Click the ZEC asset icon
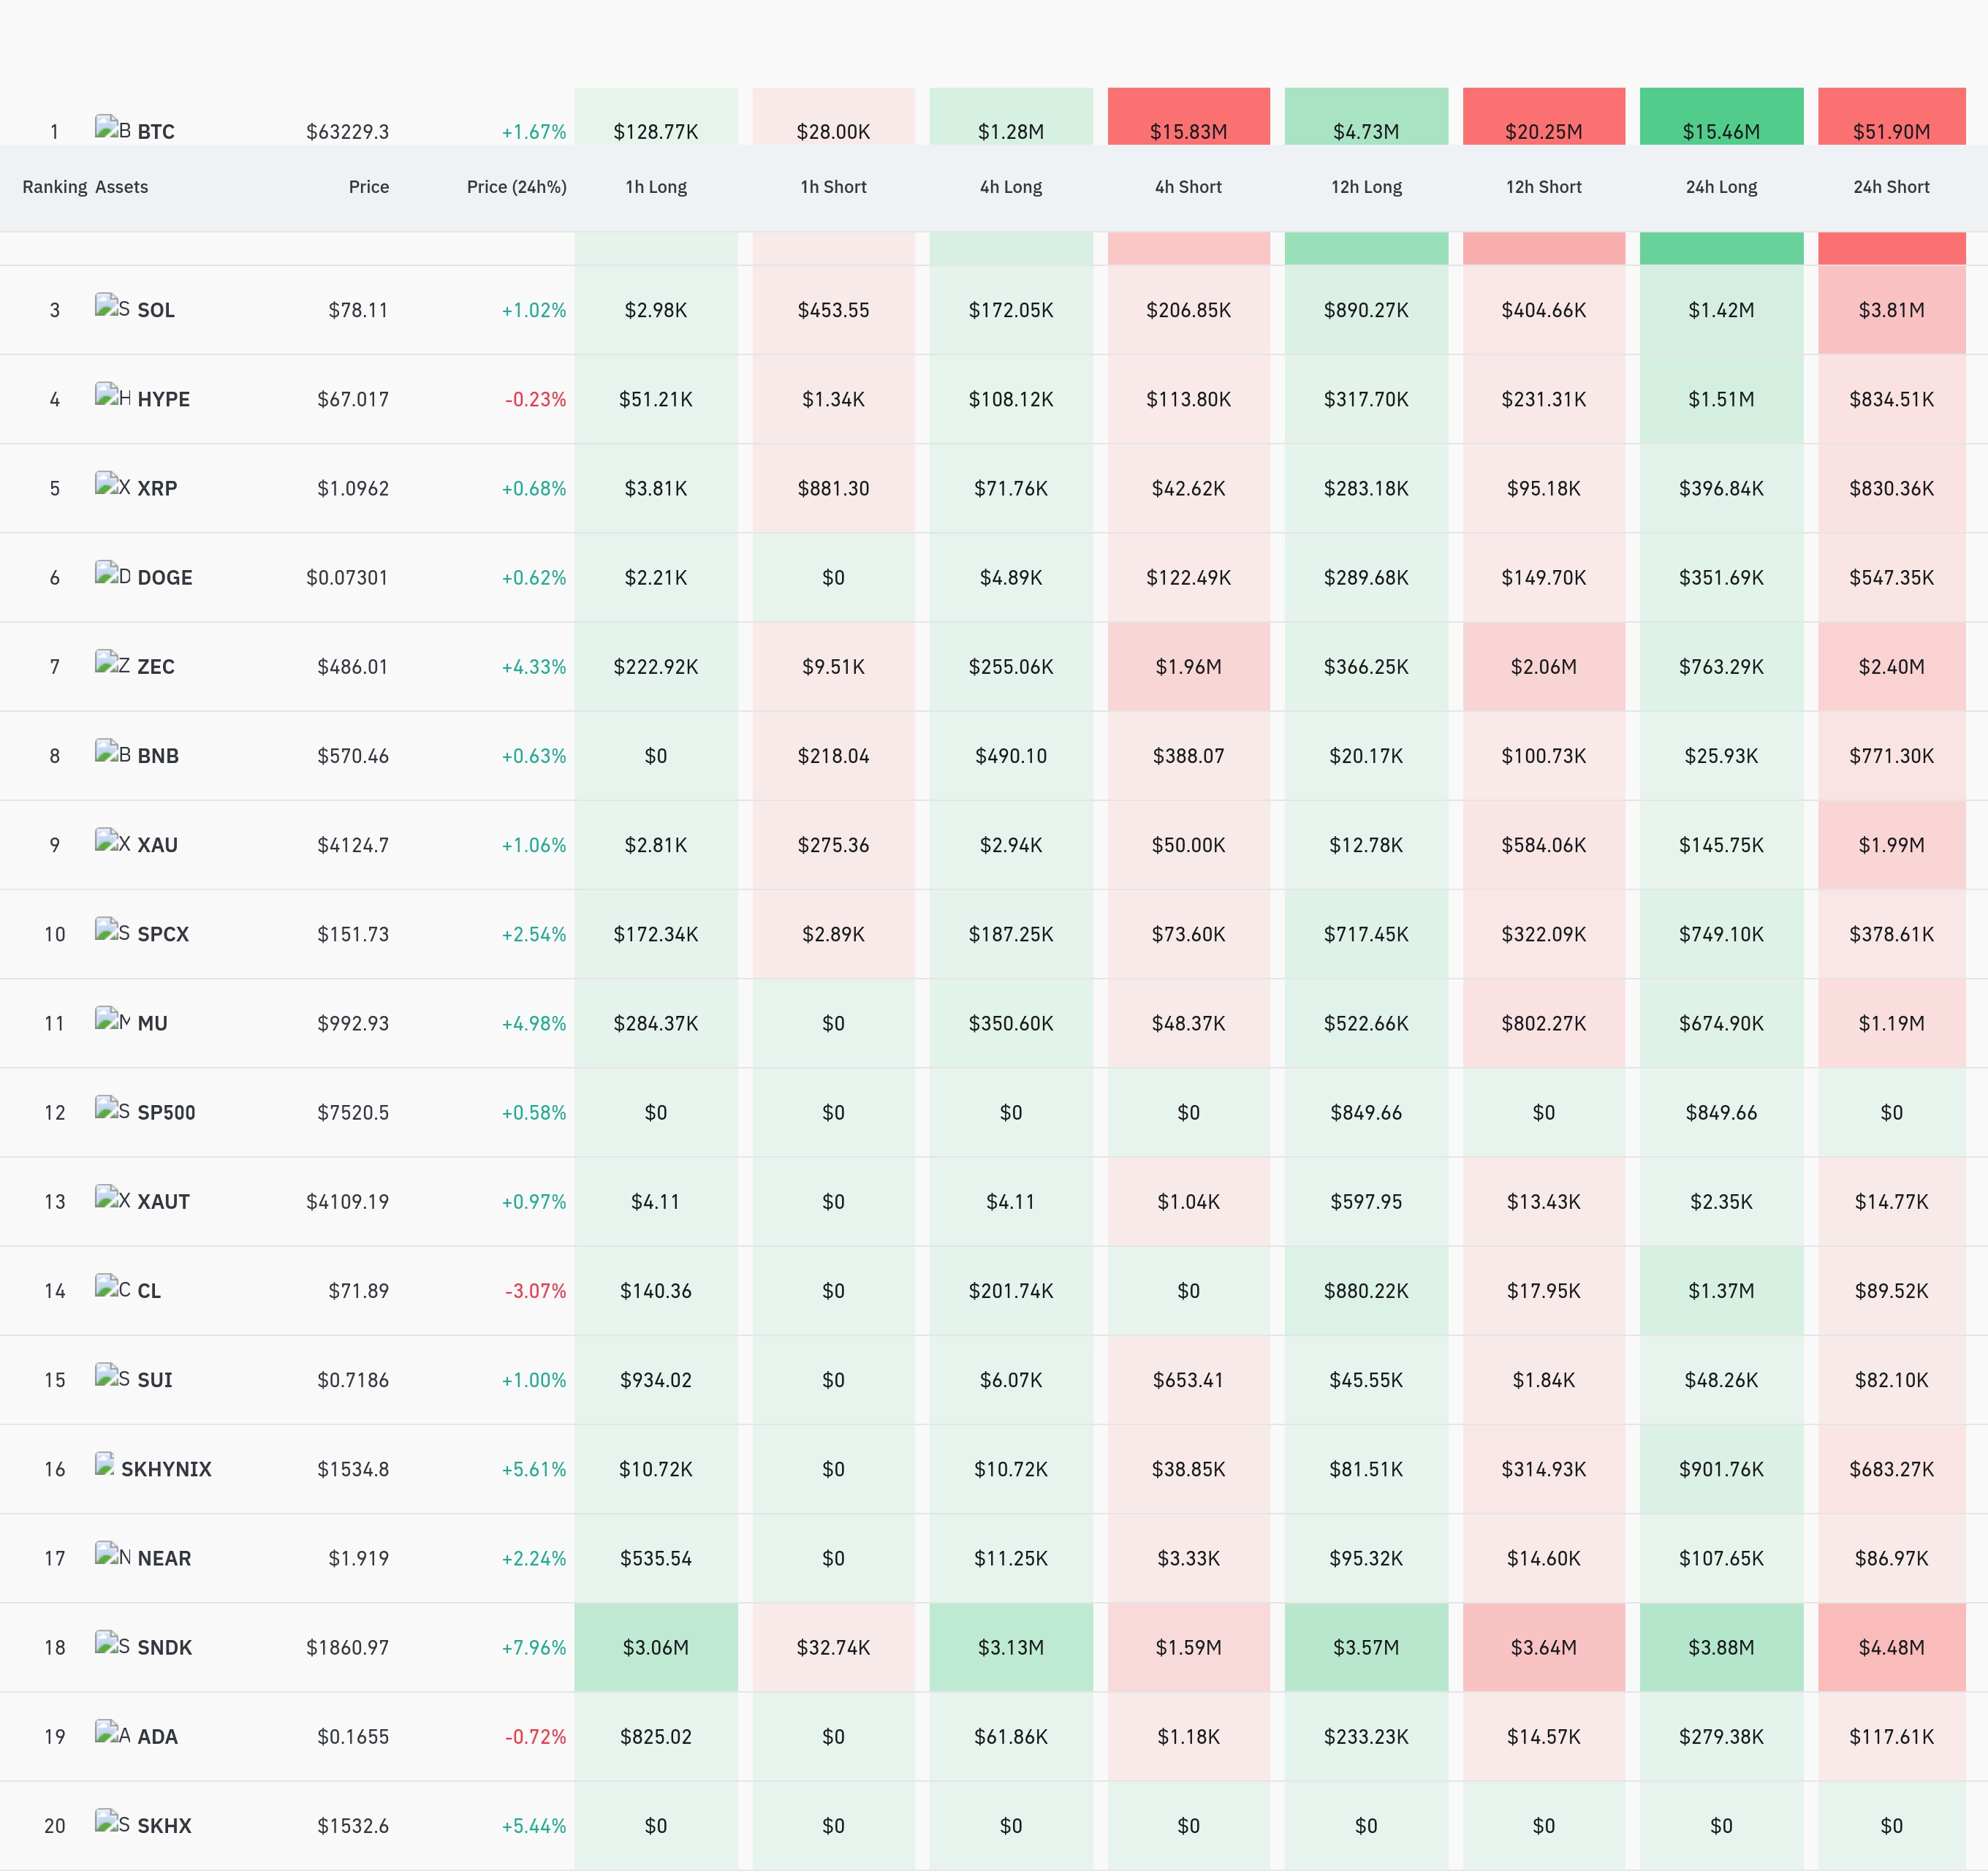This screenshot has width=1988, height=1871. click(x=113, y=663)
